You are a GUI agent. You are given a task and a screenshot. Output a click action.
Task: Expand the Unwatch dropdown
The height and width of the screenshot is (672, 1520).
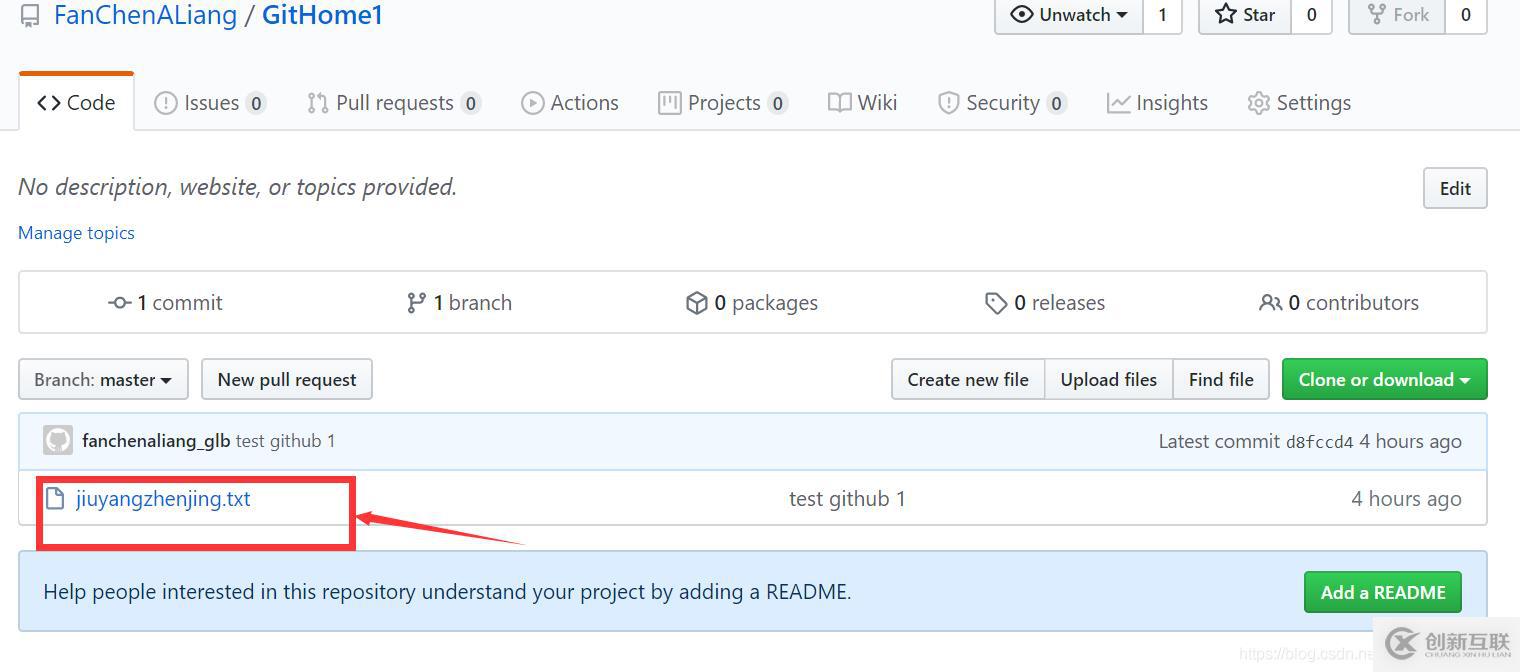click(x=1069, y=15)
